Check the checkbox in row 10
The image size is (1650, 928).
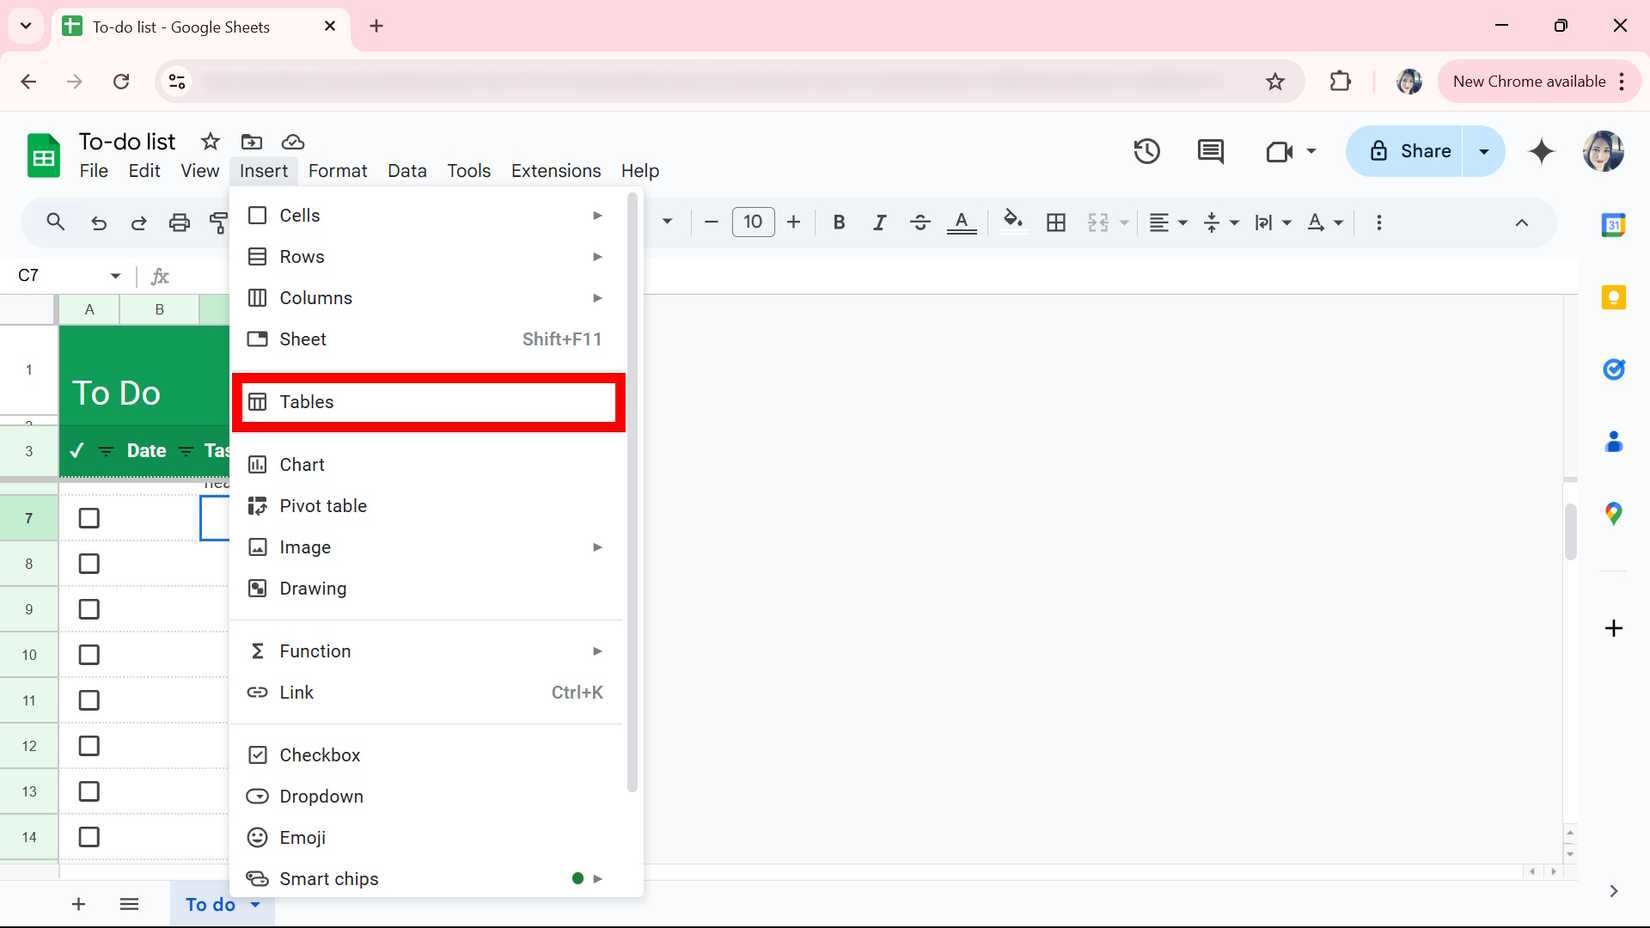tap(89, 655)
